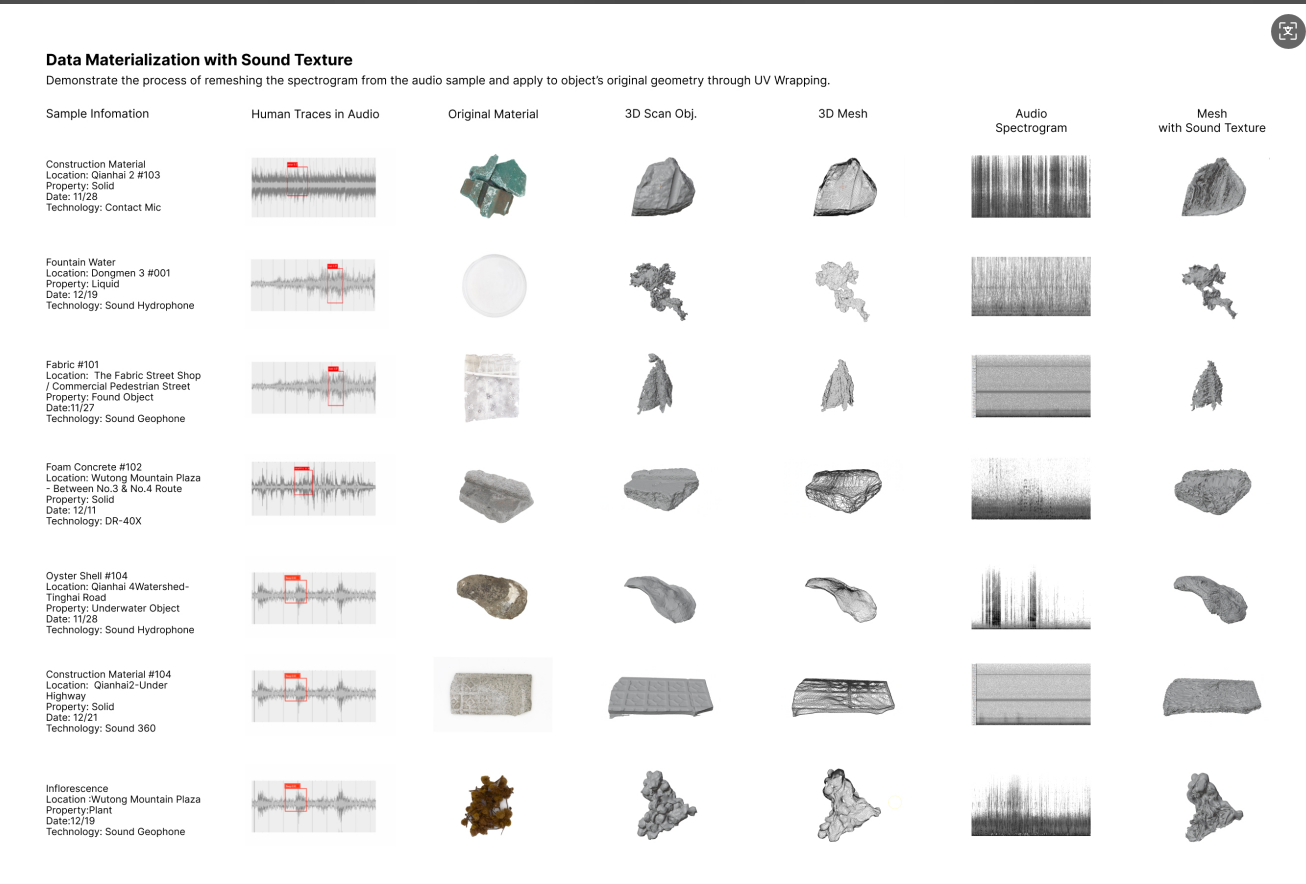
Task: Click the Fountain Water 3D mesh
Action: point(845,290)
